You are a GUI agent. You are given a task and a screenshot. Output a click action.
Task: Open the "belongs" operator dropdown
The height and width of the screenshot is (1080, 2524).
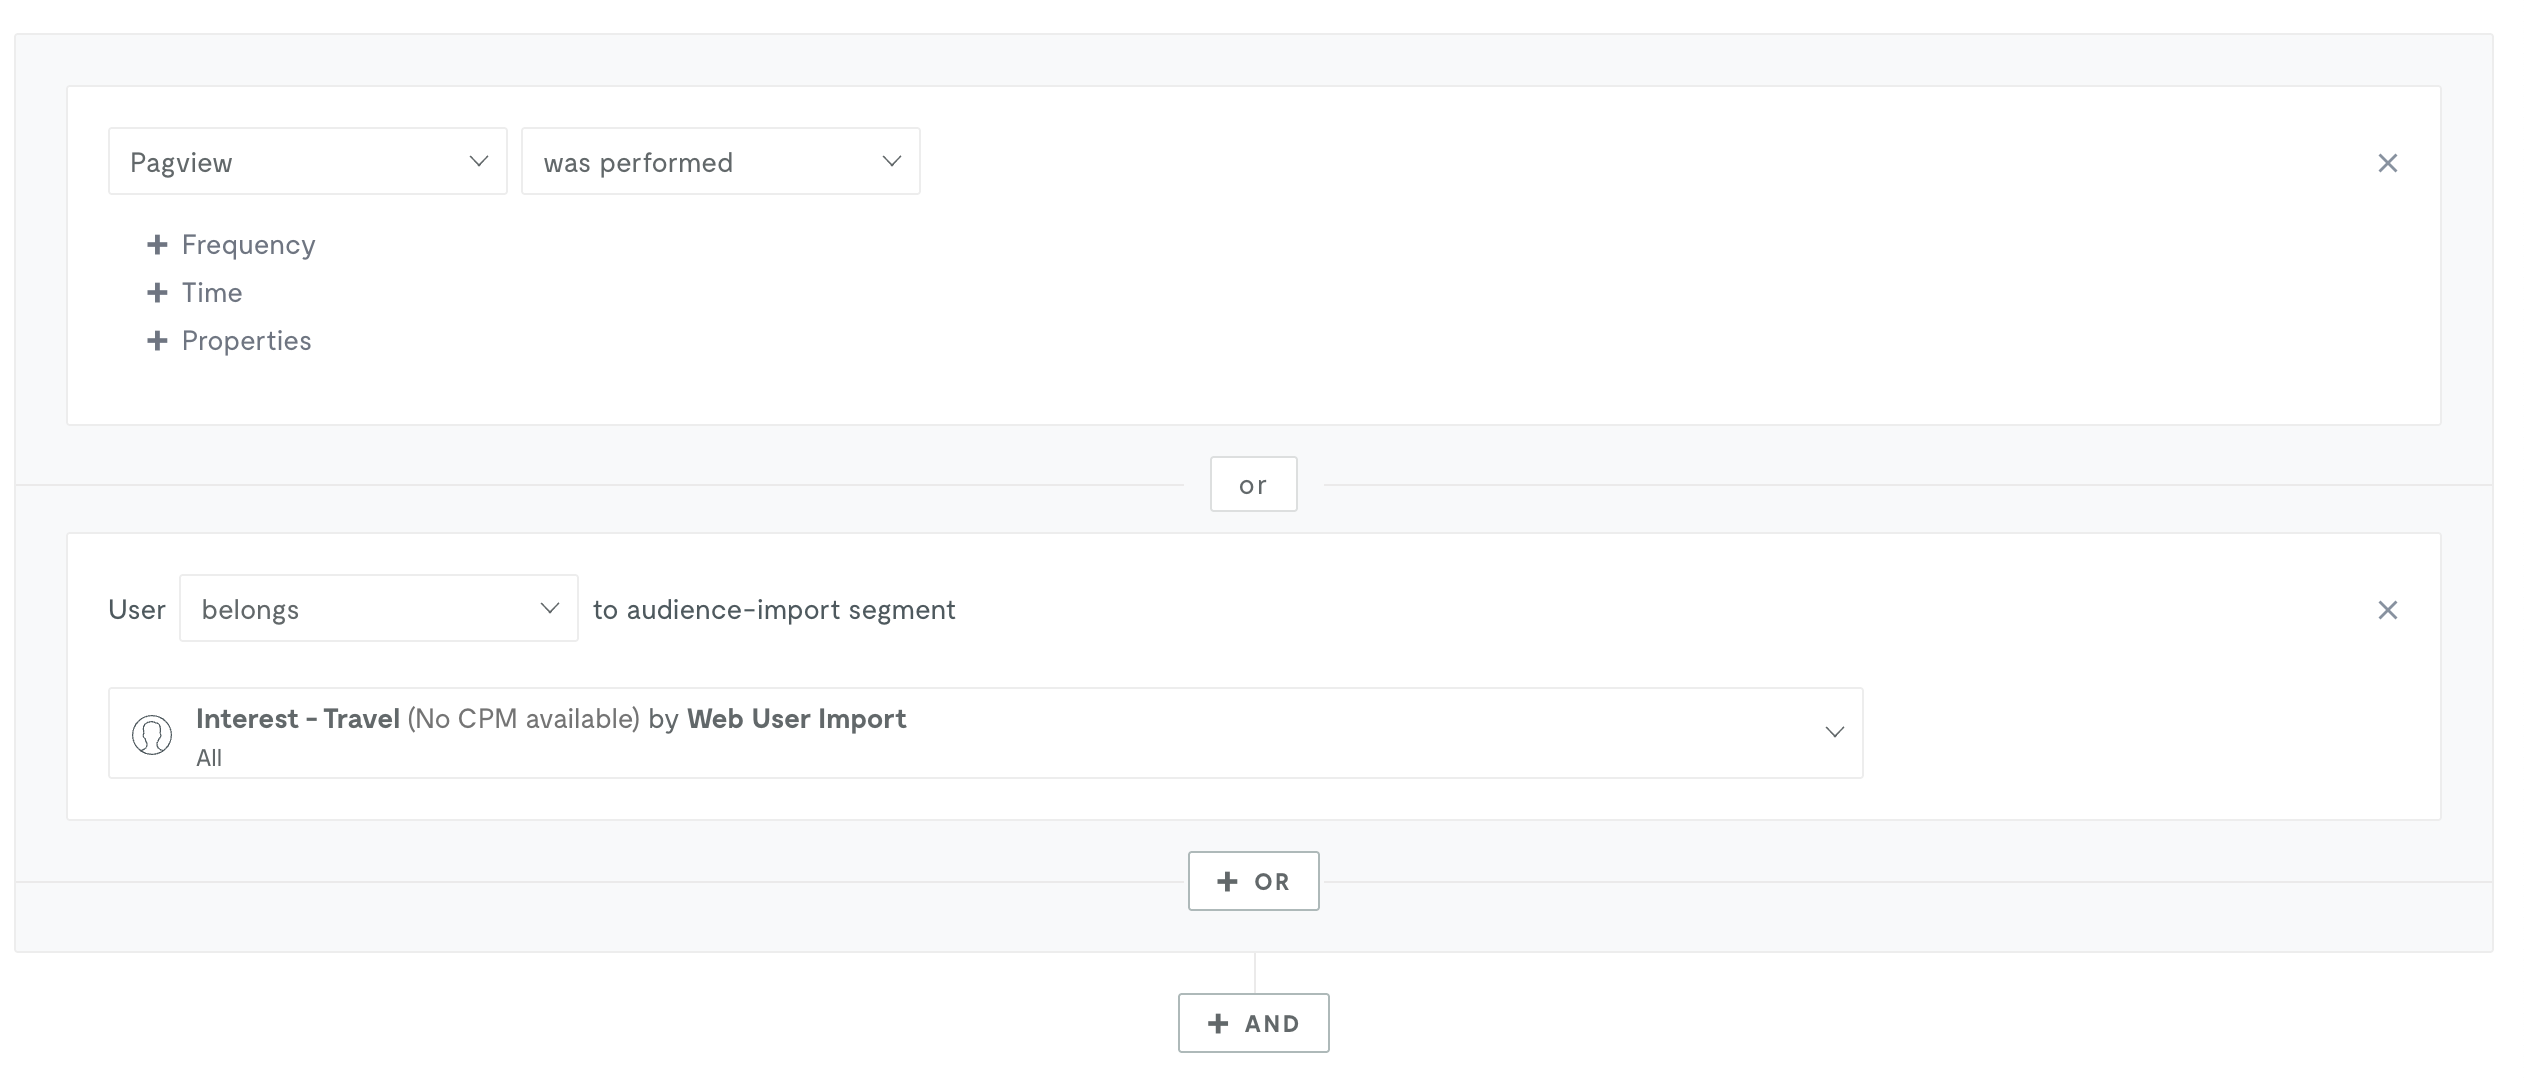click(x=378, y=608)
